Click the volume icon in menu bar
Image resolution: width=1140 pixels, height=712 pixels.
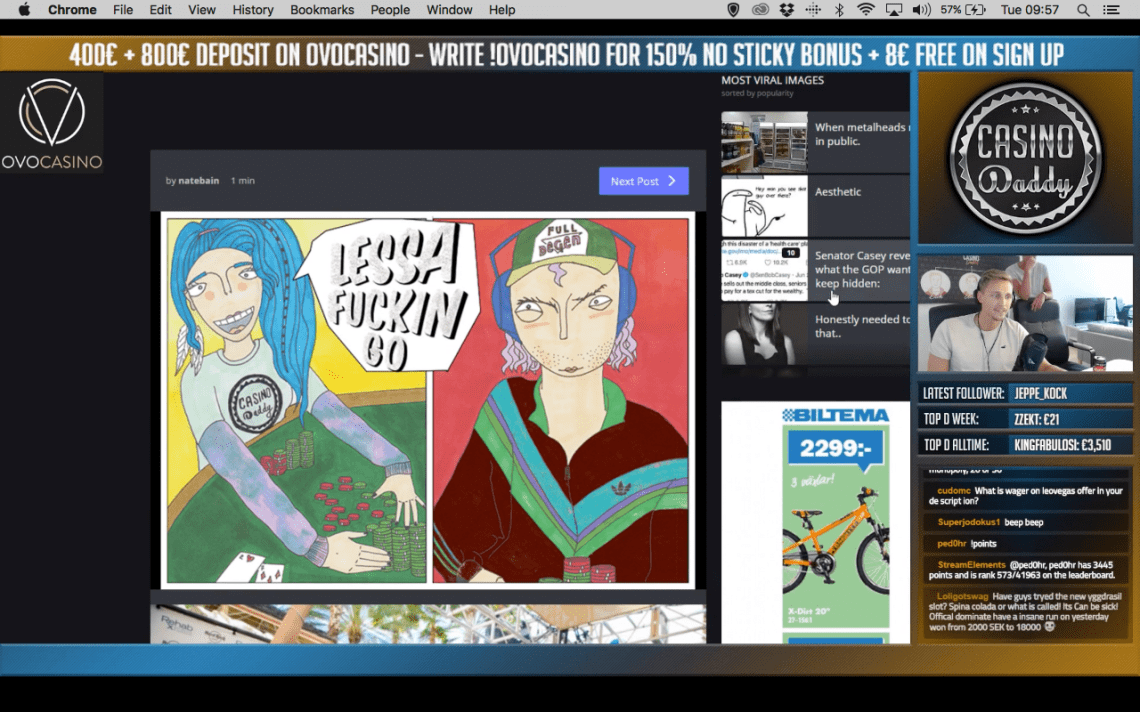click(x=921, y=9)
